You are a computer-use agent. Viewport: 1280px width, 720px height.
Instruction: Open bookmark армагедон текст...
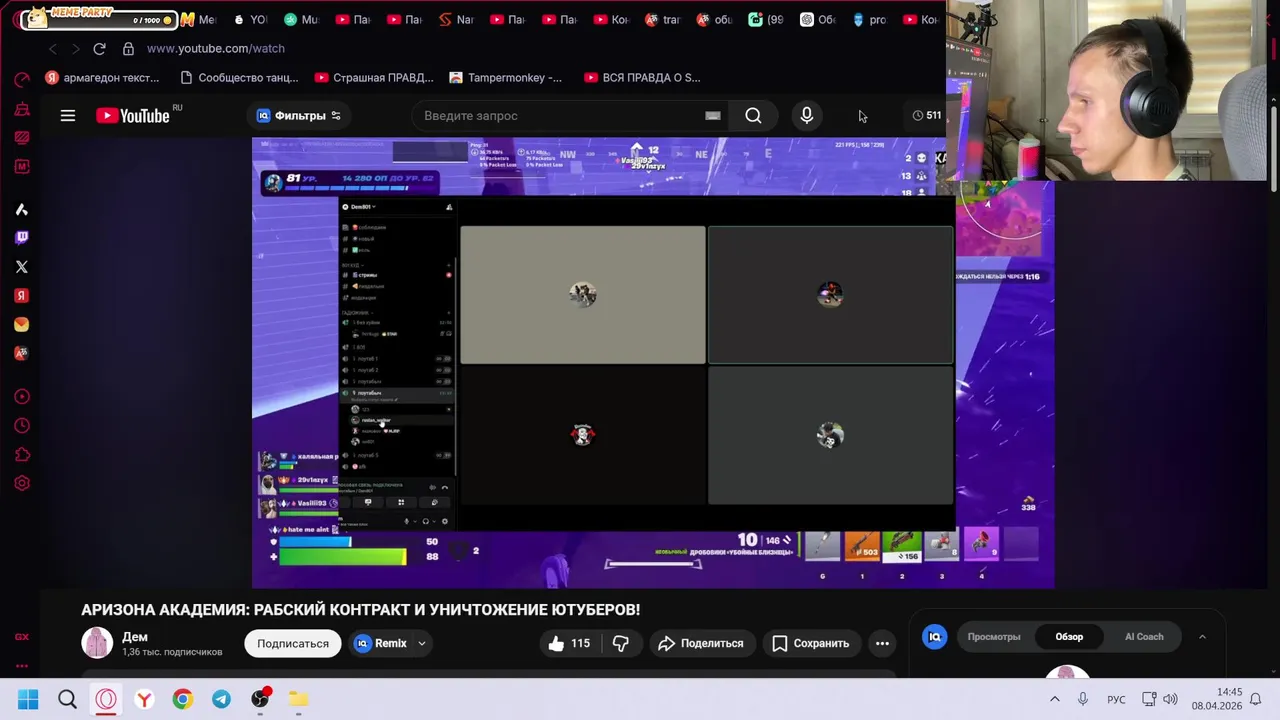coord(102,77)
